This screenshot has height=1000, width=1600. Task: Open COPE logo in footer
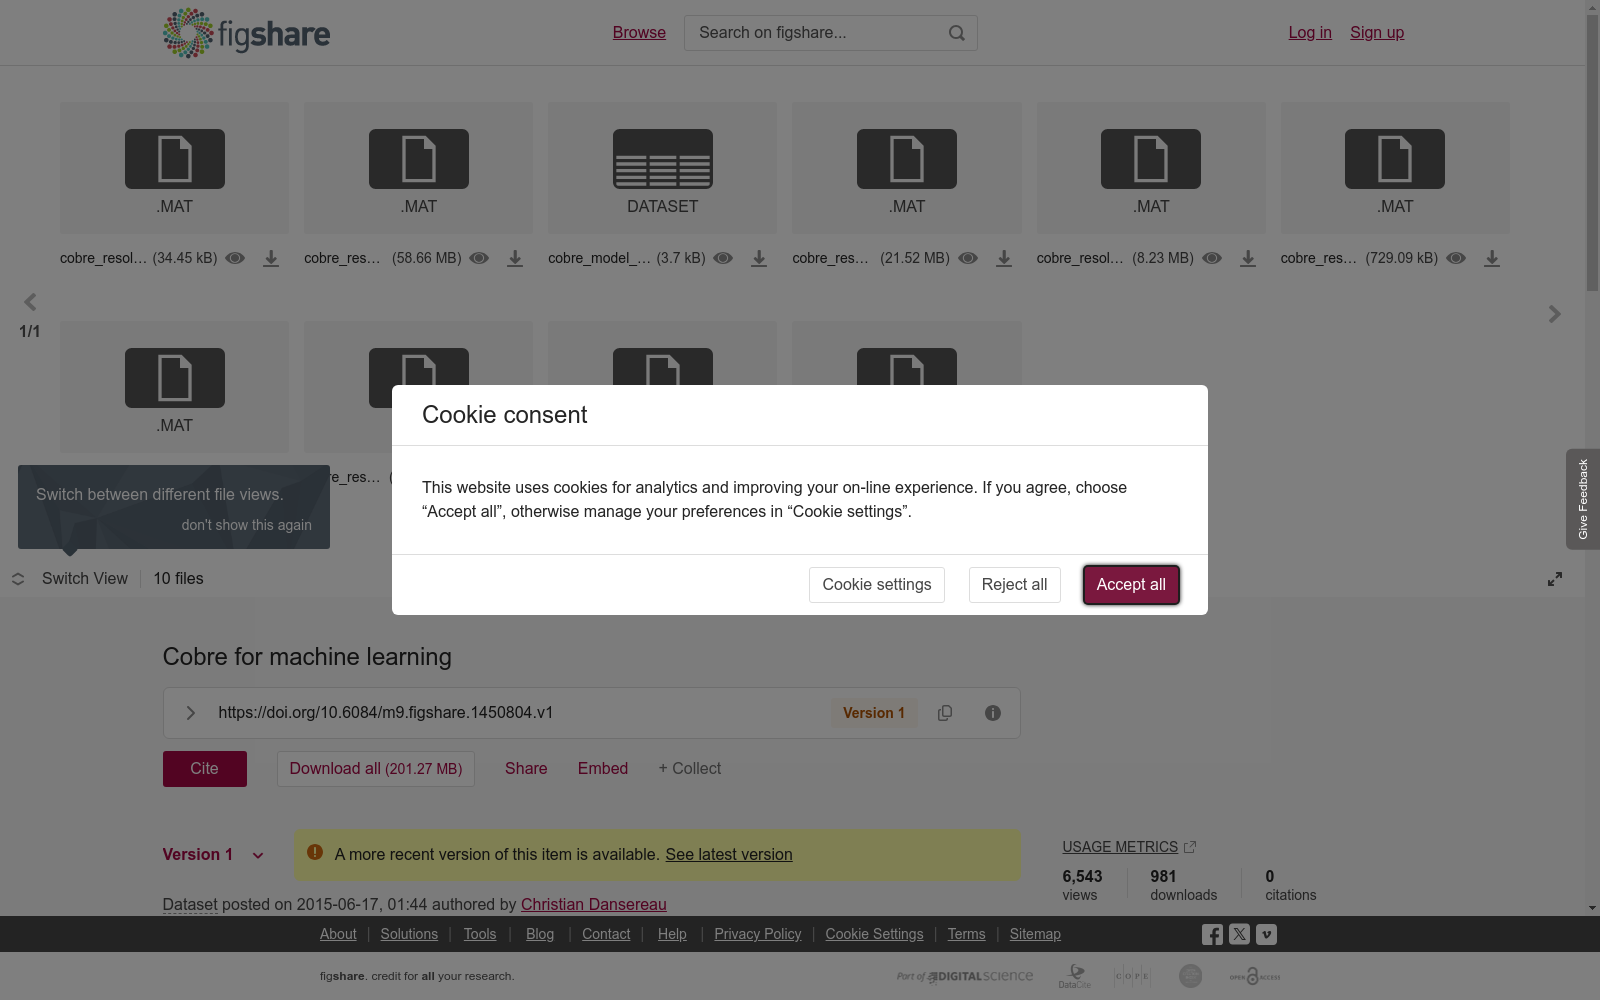[x=1132, y=976]
